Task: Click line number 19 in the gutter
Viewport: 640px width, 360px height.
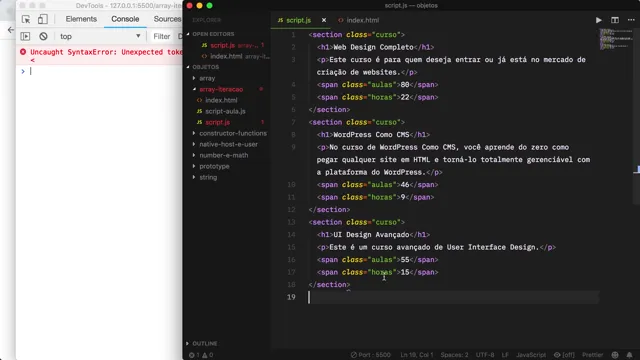Action: tap(291, 297)
